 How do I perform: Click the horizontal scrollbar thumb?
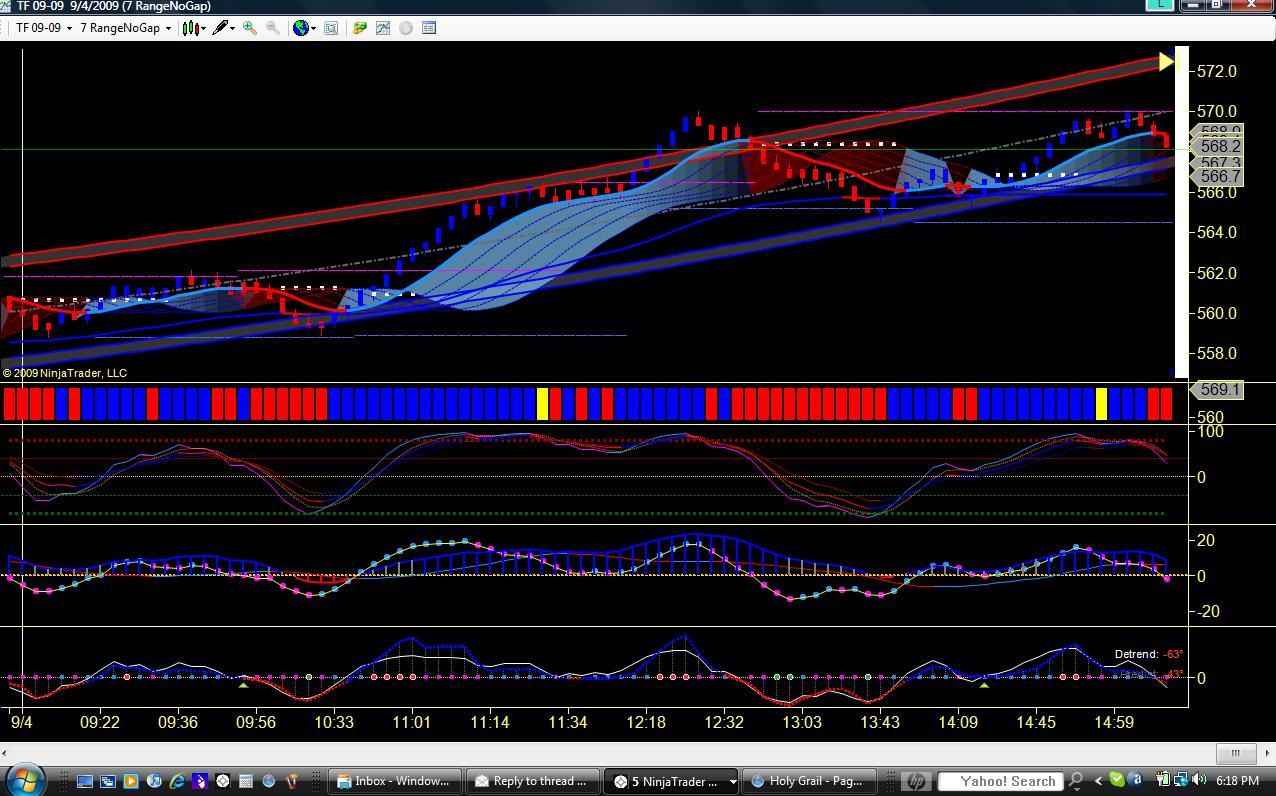point(1236,754)
